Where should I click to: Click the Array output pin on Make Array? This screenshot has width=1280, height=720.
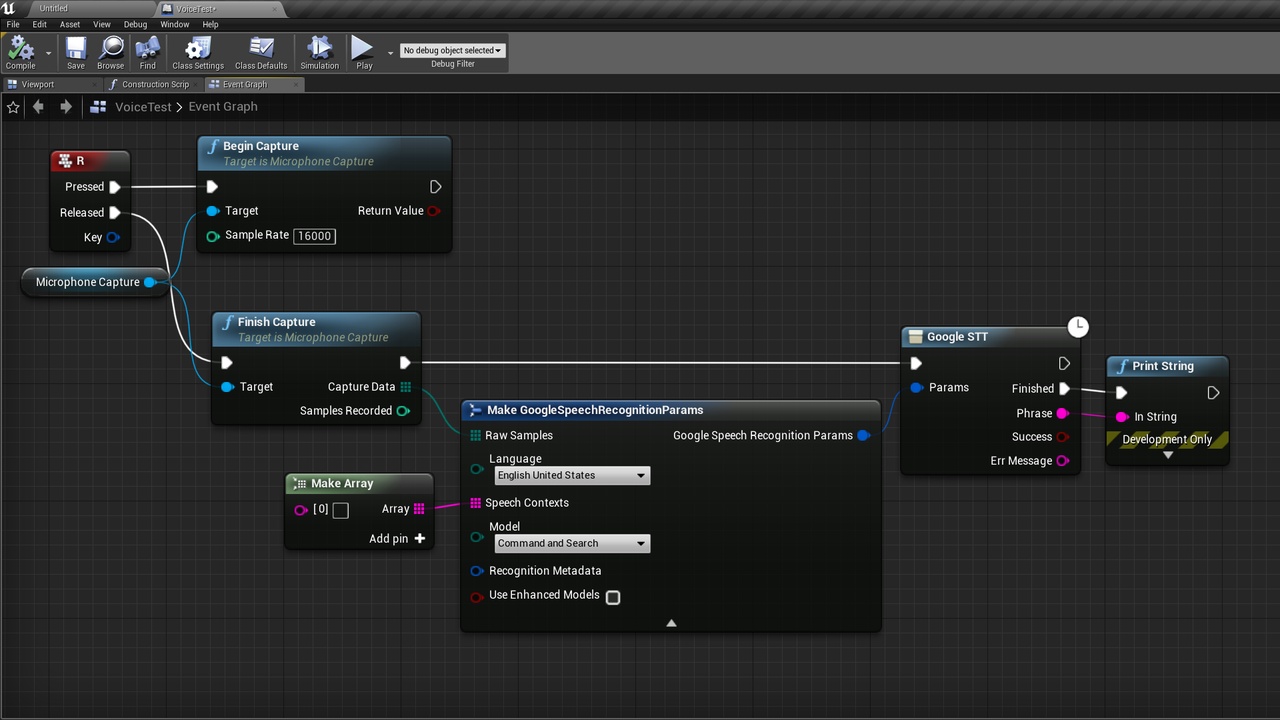point(419,509)
